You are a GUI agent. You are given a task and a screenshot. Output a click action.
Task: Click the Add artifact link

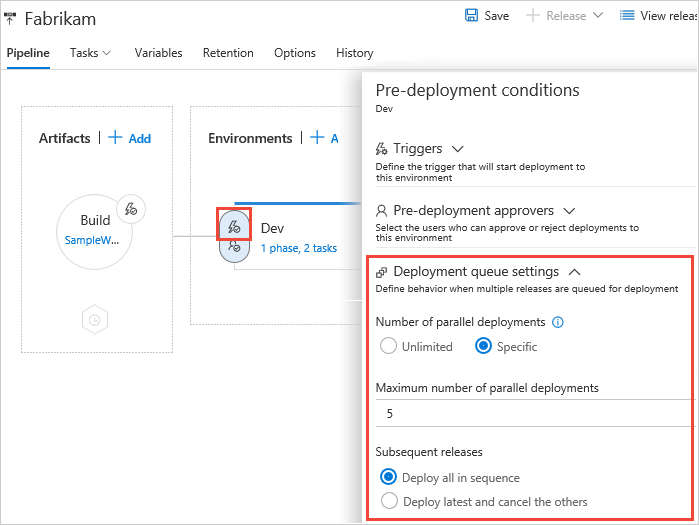click(x=130, y=139)
